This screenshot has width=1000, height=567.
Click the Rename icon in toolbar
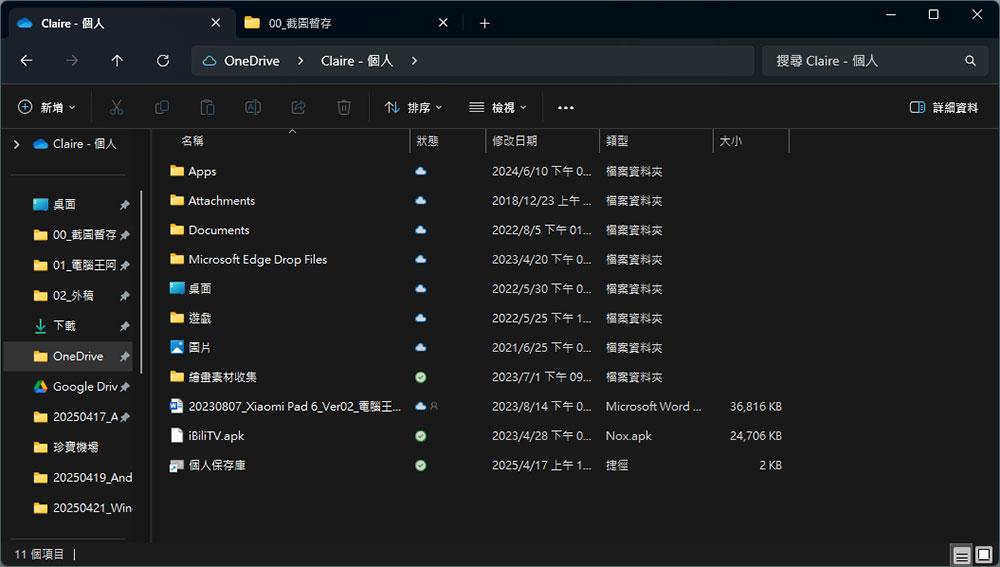[253, 107]
